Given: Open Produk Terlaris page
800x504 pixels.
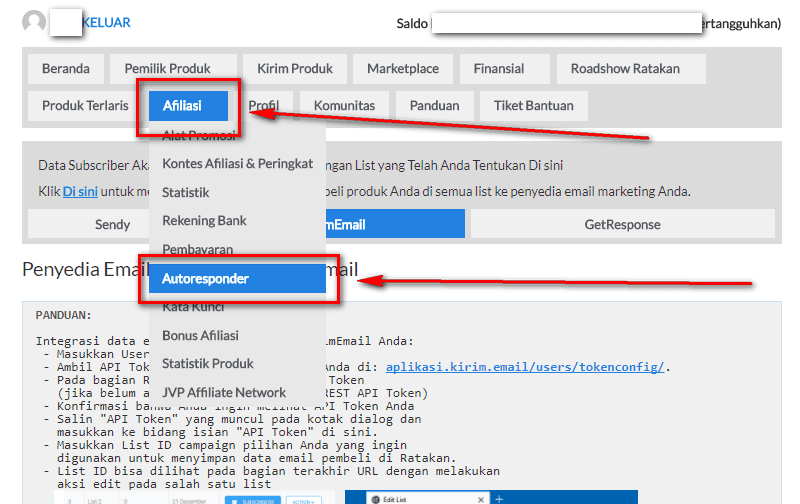Looking at the screenshot, I should pyautogui.click(x=85, y=105).
